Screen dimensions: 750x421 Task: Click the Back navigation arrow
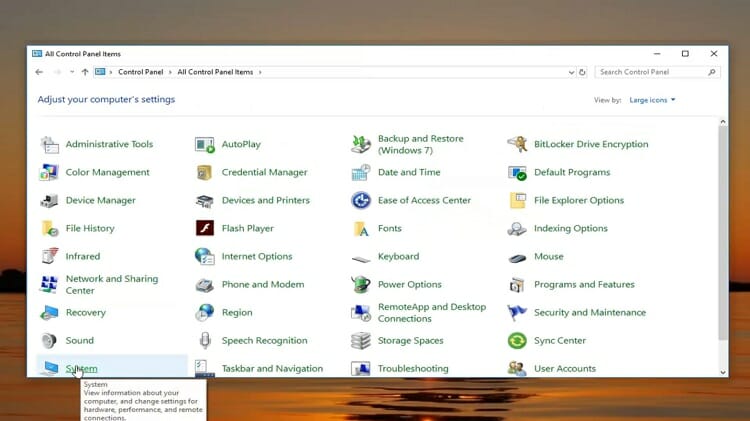39,72
